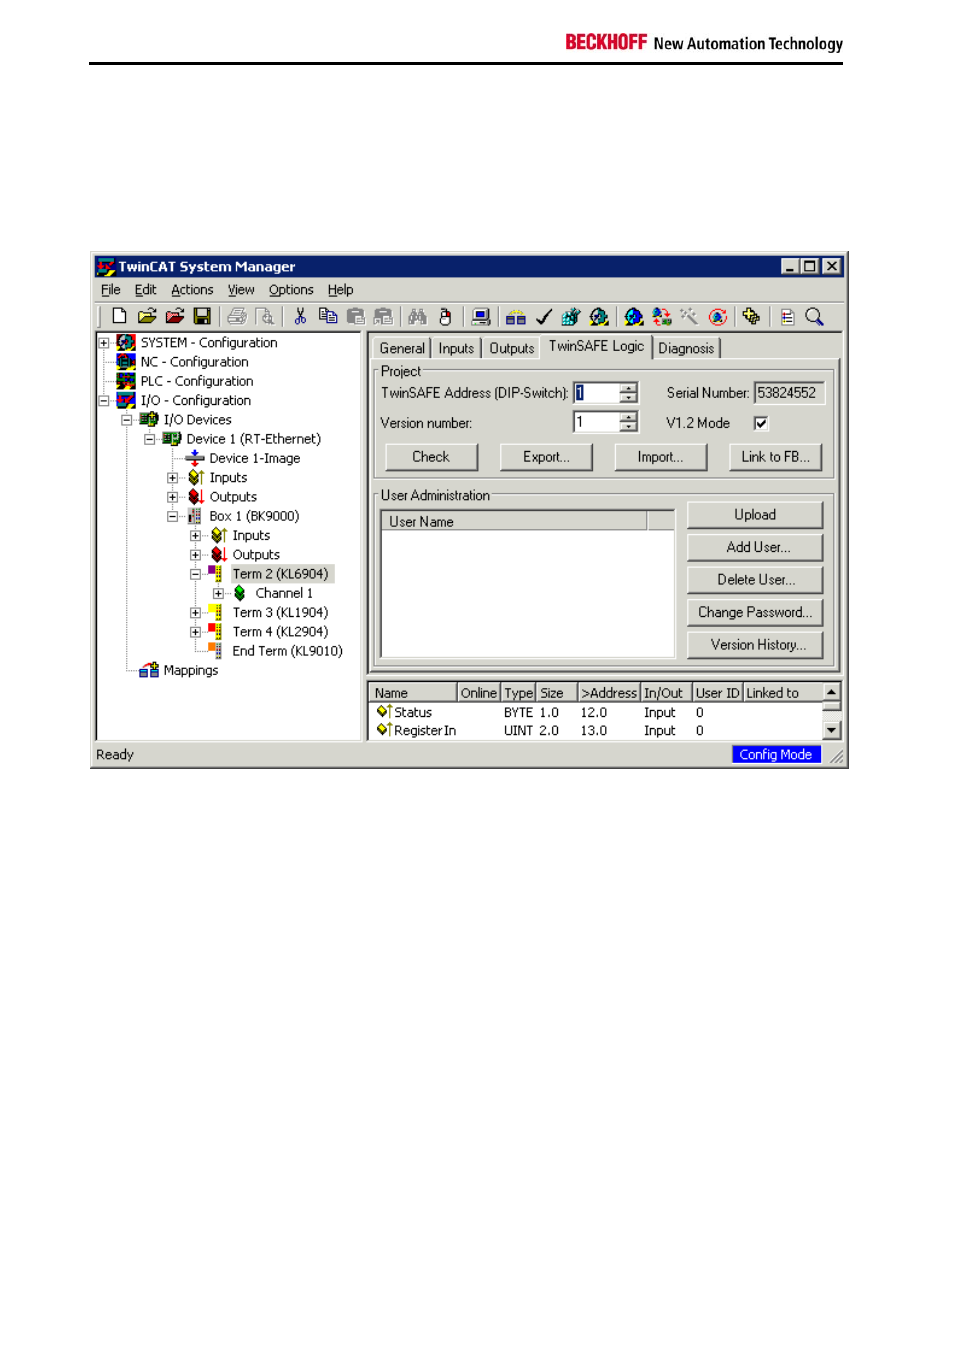Switch to the Outputs tab
This screenshot has height=1350, width=954.
(x=512, y=348)
